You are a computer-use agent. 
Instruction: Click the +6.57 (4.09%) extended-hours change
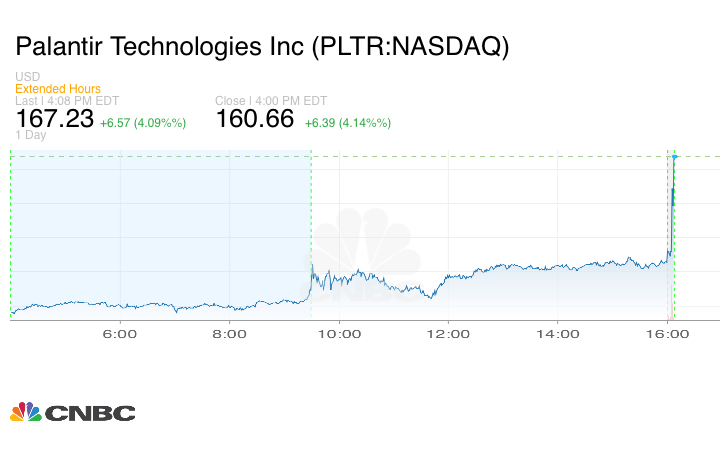tap(143, 122)
